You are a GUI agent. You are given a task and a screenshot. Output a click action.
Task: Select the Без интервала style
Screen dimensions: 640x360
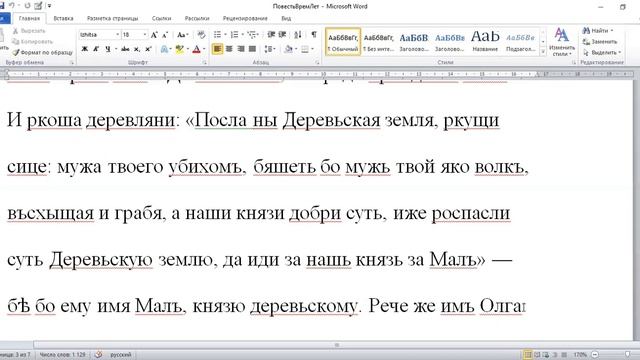[378, 42]
